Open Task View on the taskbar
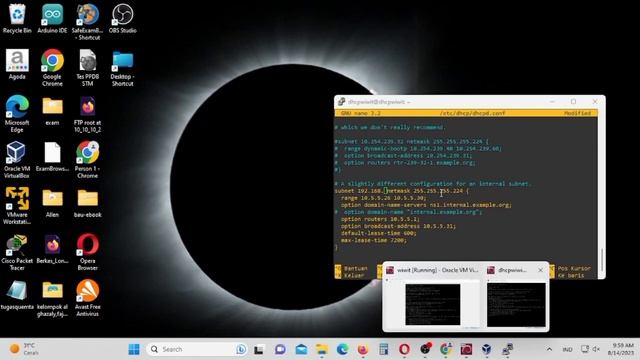The height and width of the screenshot is (360, 640). point(259,350)
